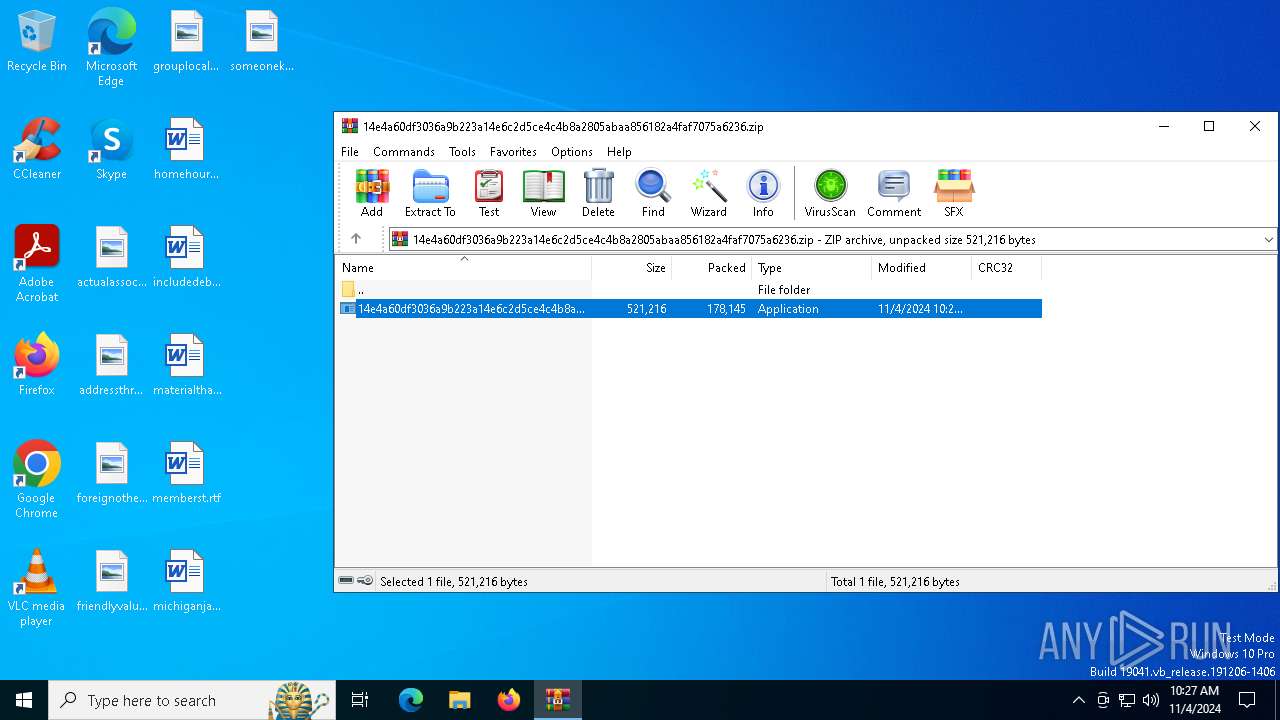Select the foreignothe... desktop file
The image size is (1280, 720).
coord(112,473)
